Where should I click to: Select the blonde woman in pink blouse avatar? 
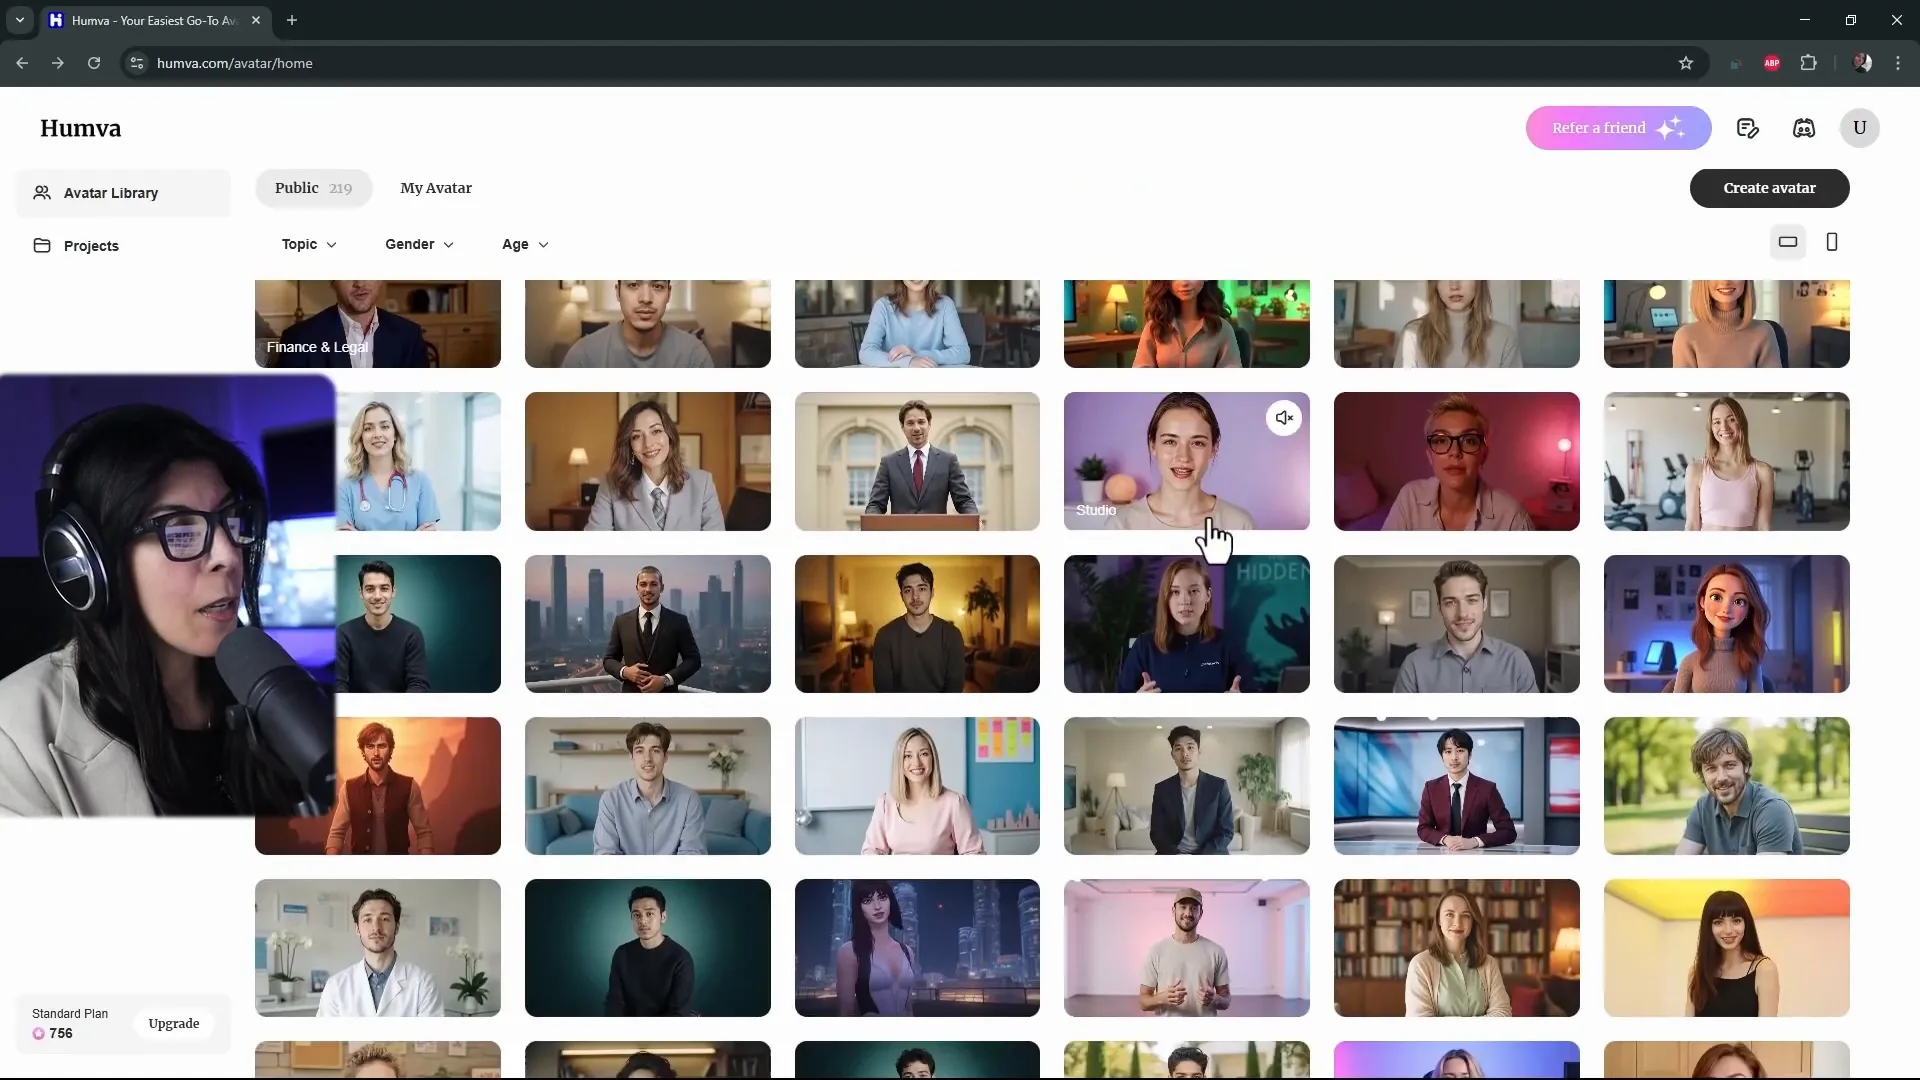click(x=917, y=786)
